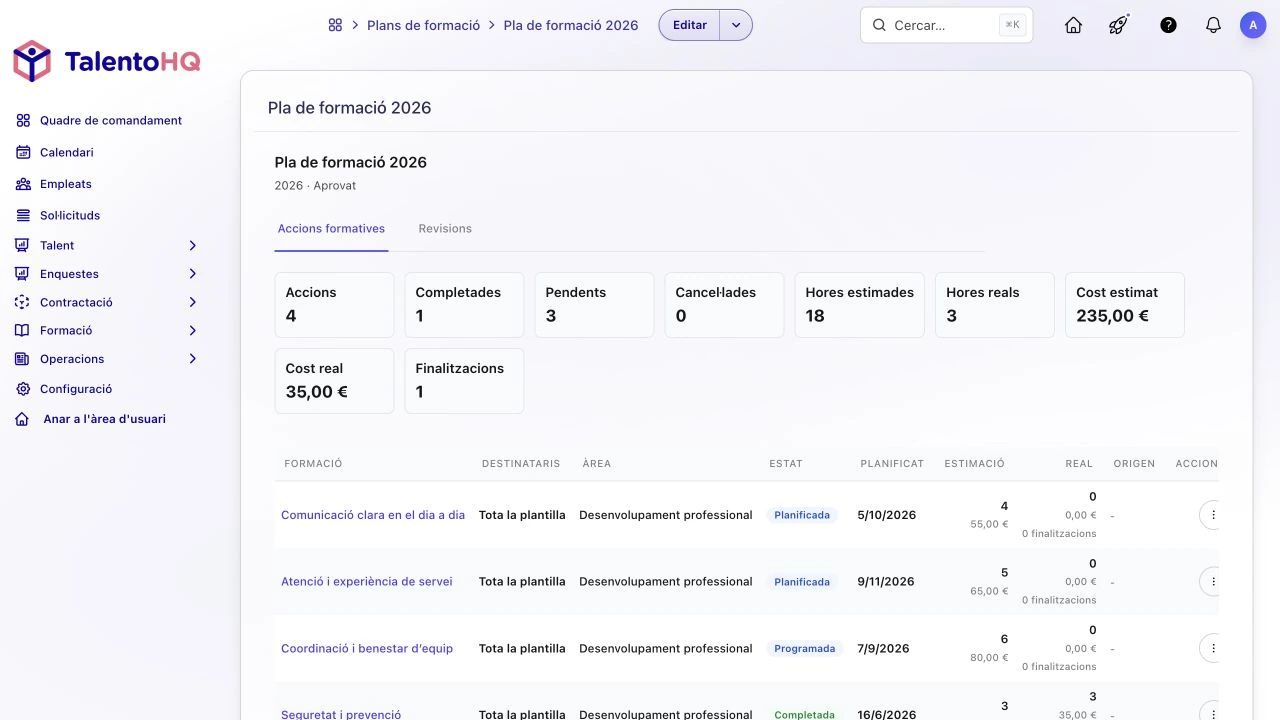This screenshot has height=720, width=1280.
Task: Click the Accions 4 summary card
Action: tap(334, 305)
